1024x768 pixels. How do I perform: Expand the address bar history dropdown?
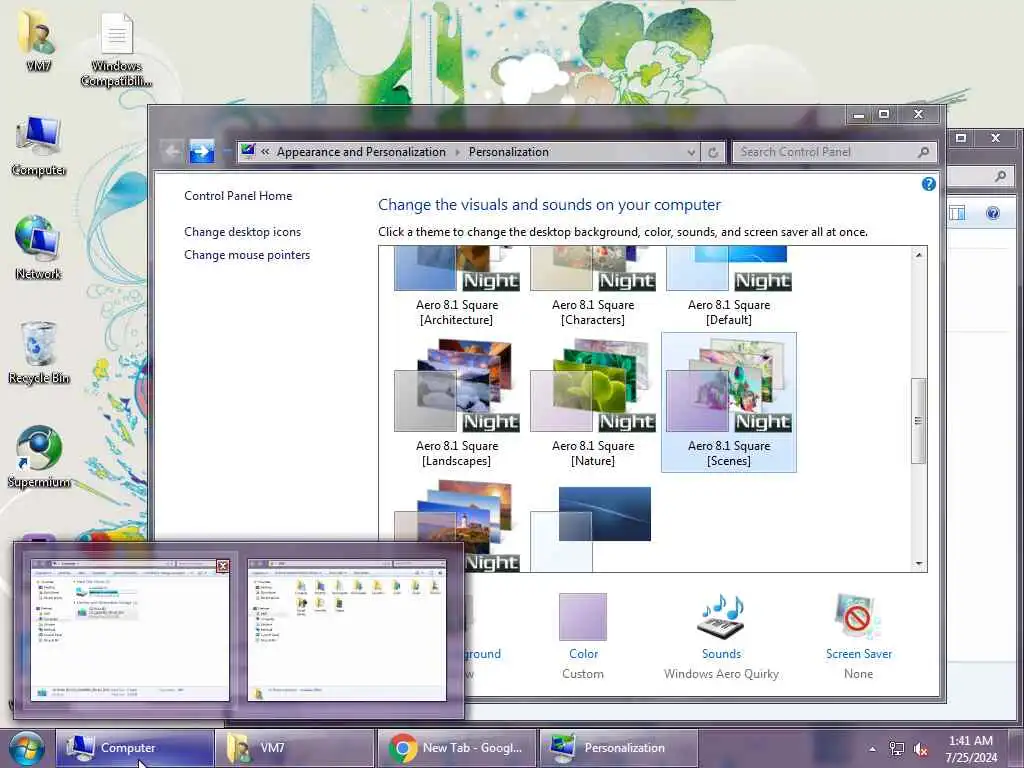(x=691, y=153)
